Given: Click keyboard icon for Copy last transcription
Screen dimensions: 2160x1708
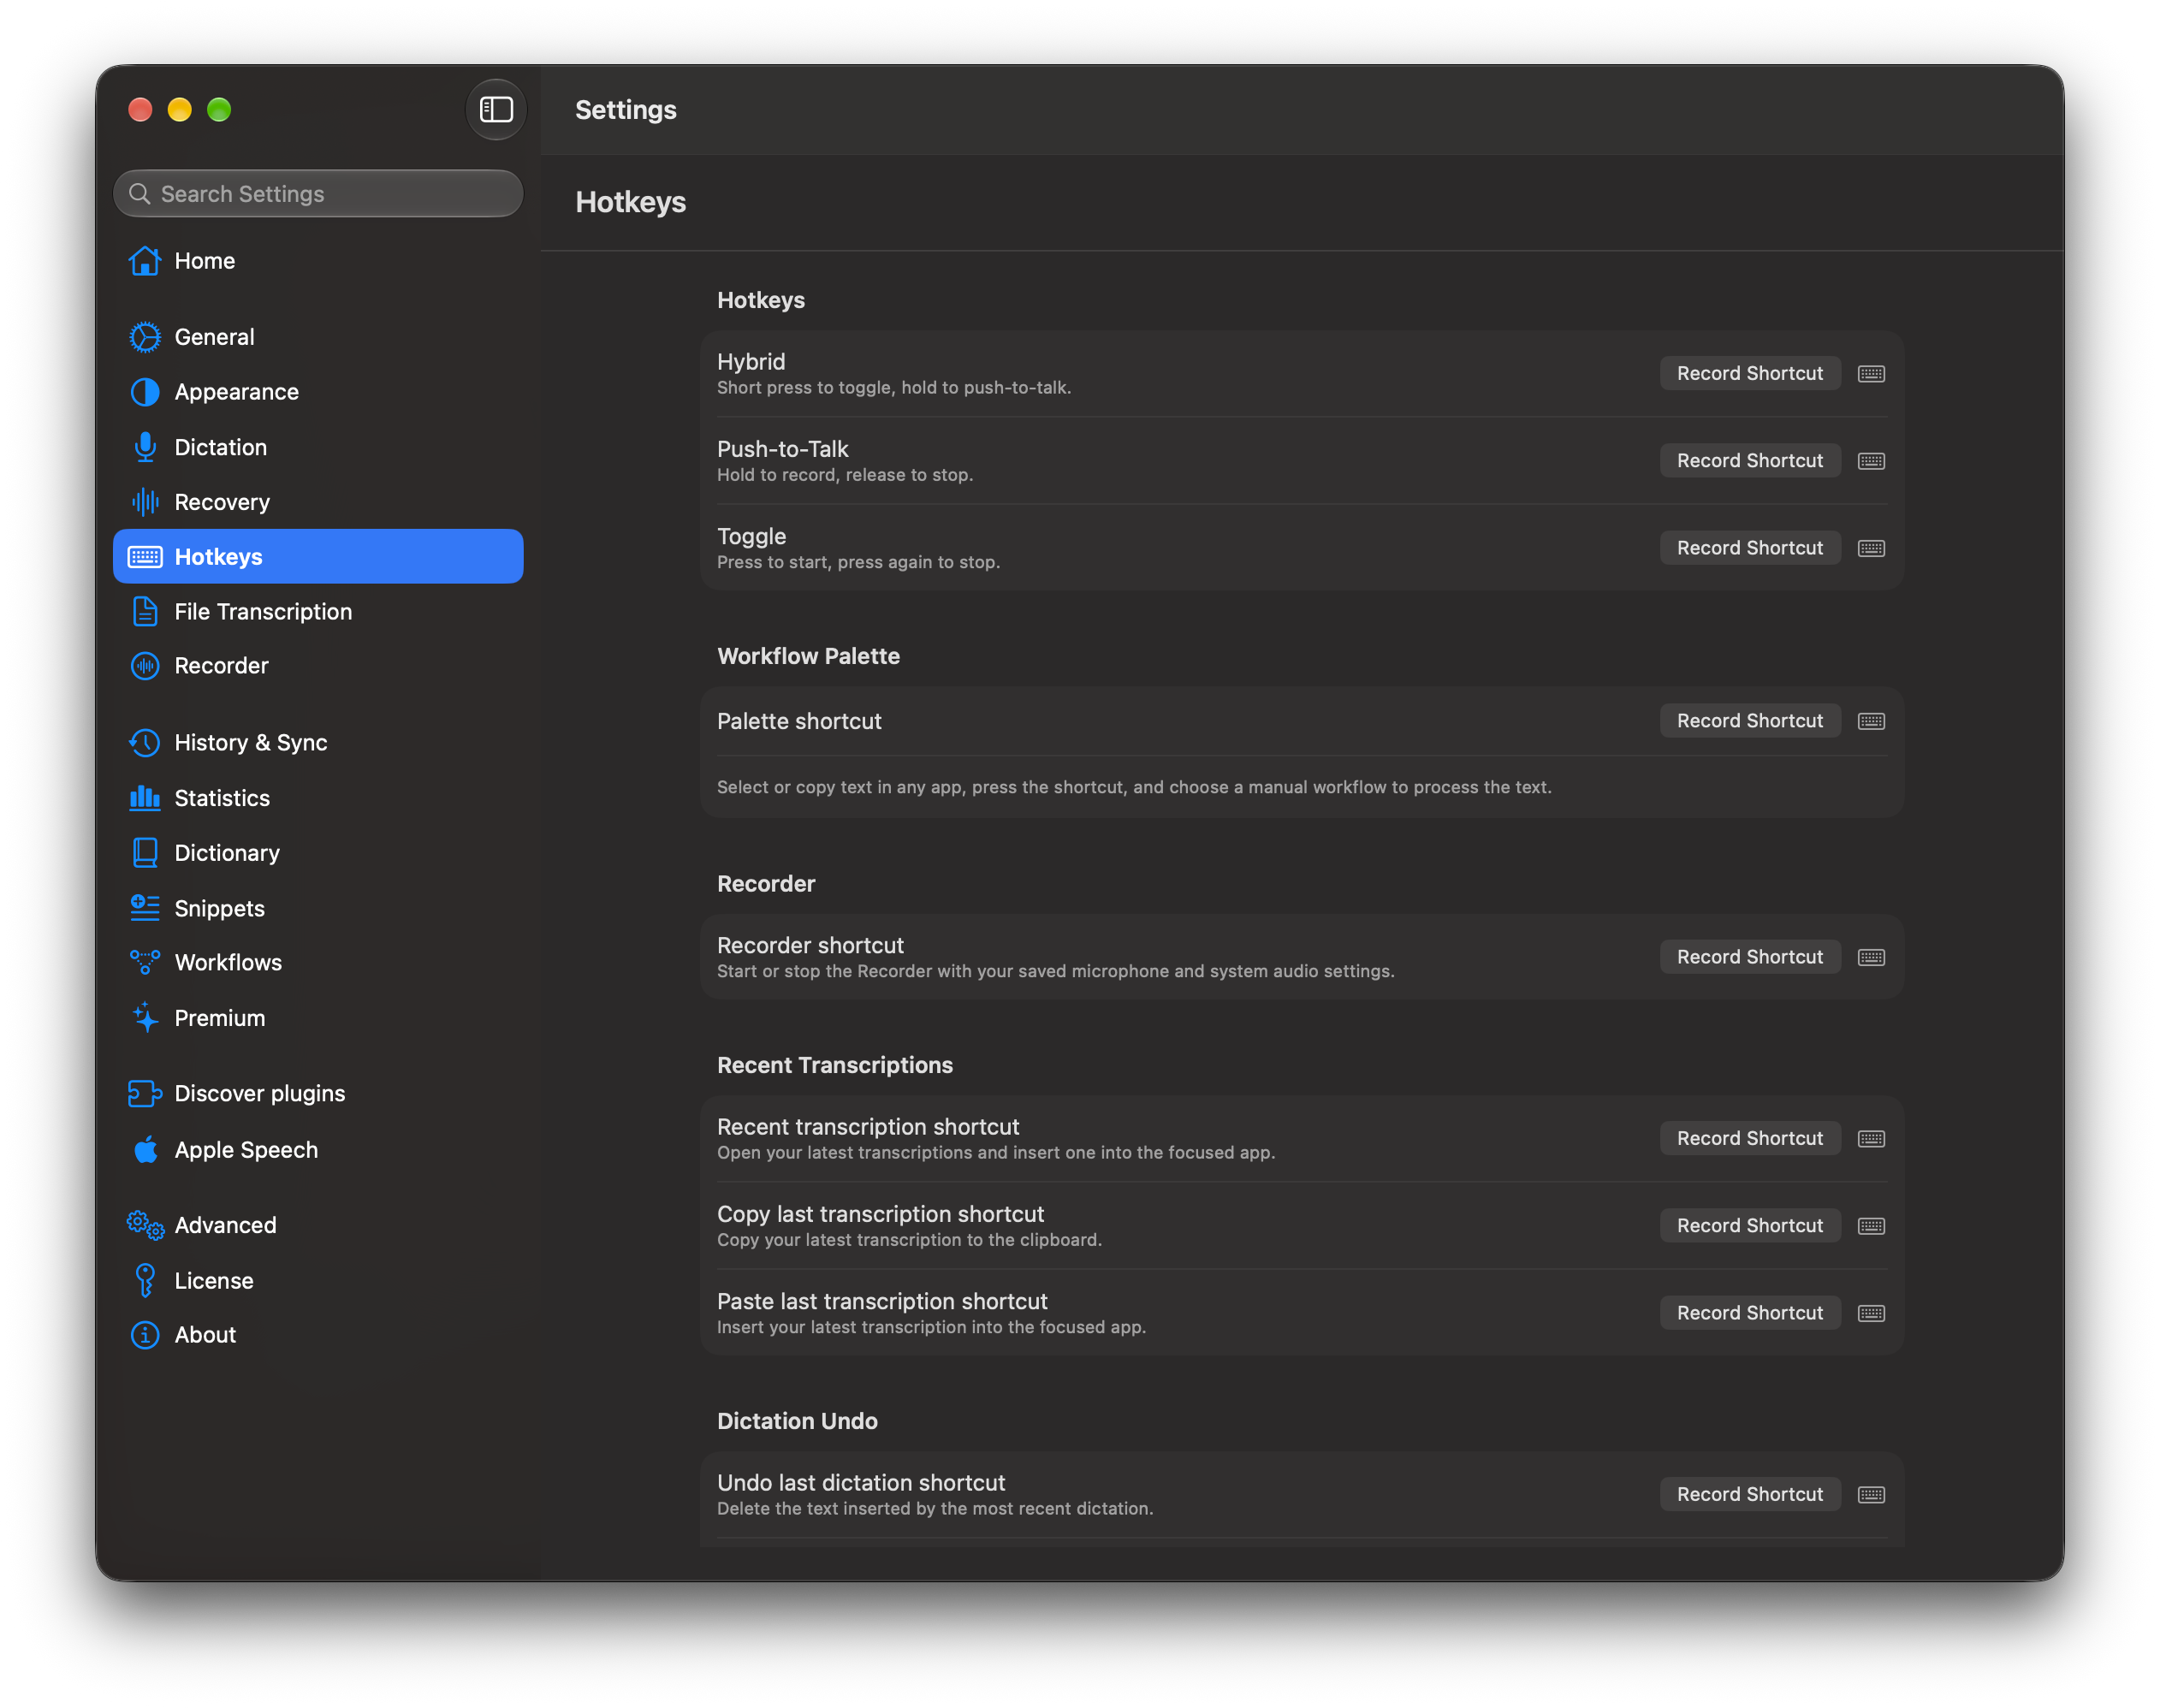Looking at the screenshot, I should coord(1871,1226).
